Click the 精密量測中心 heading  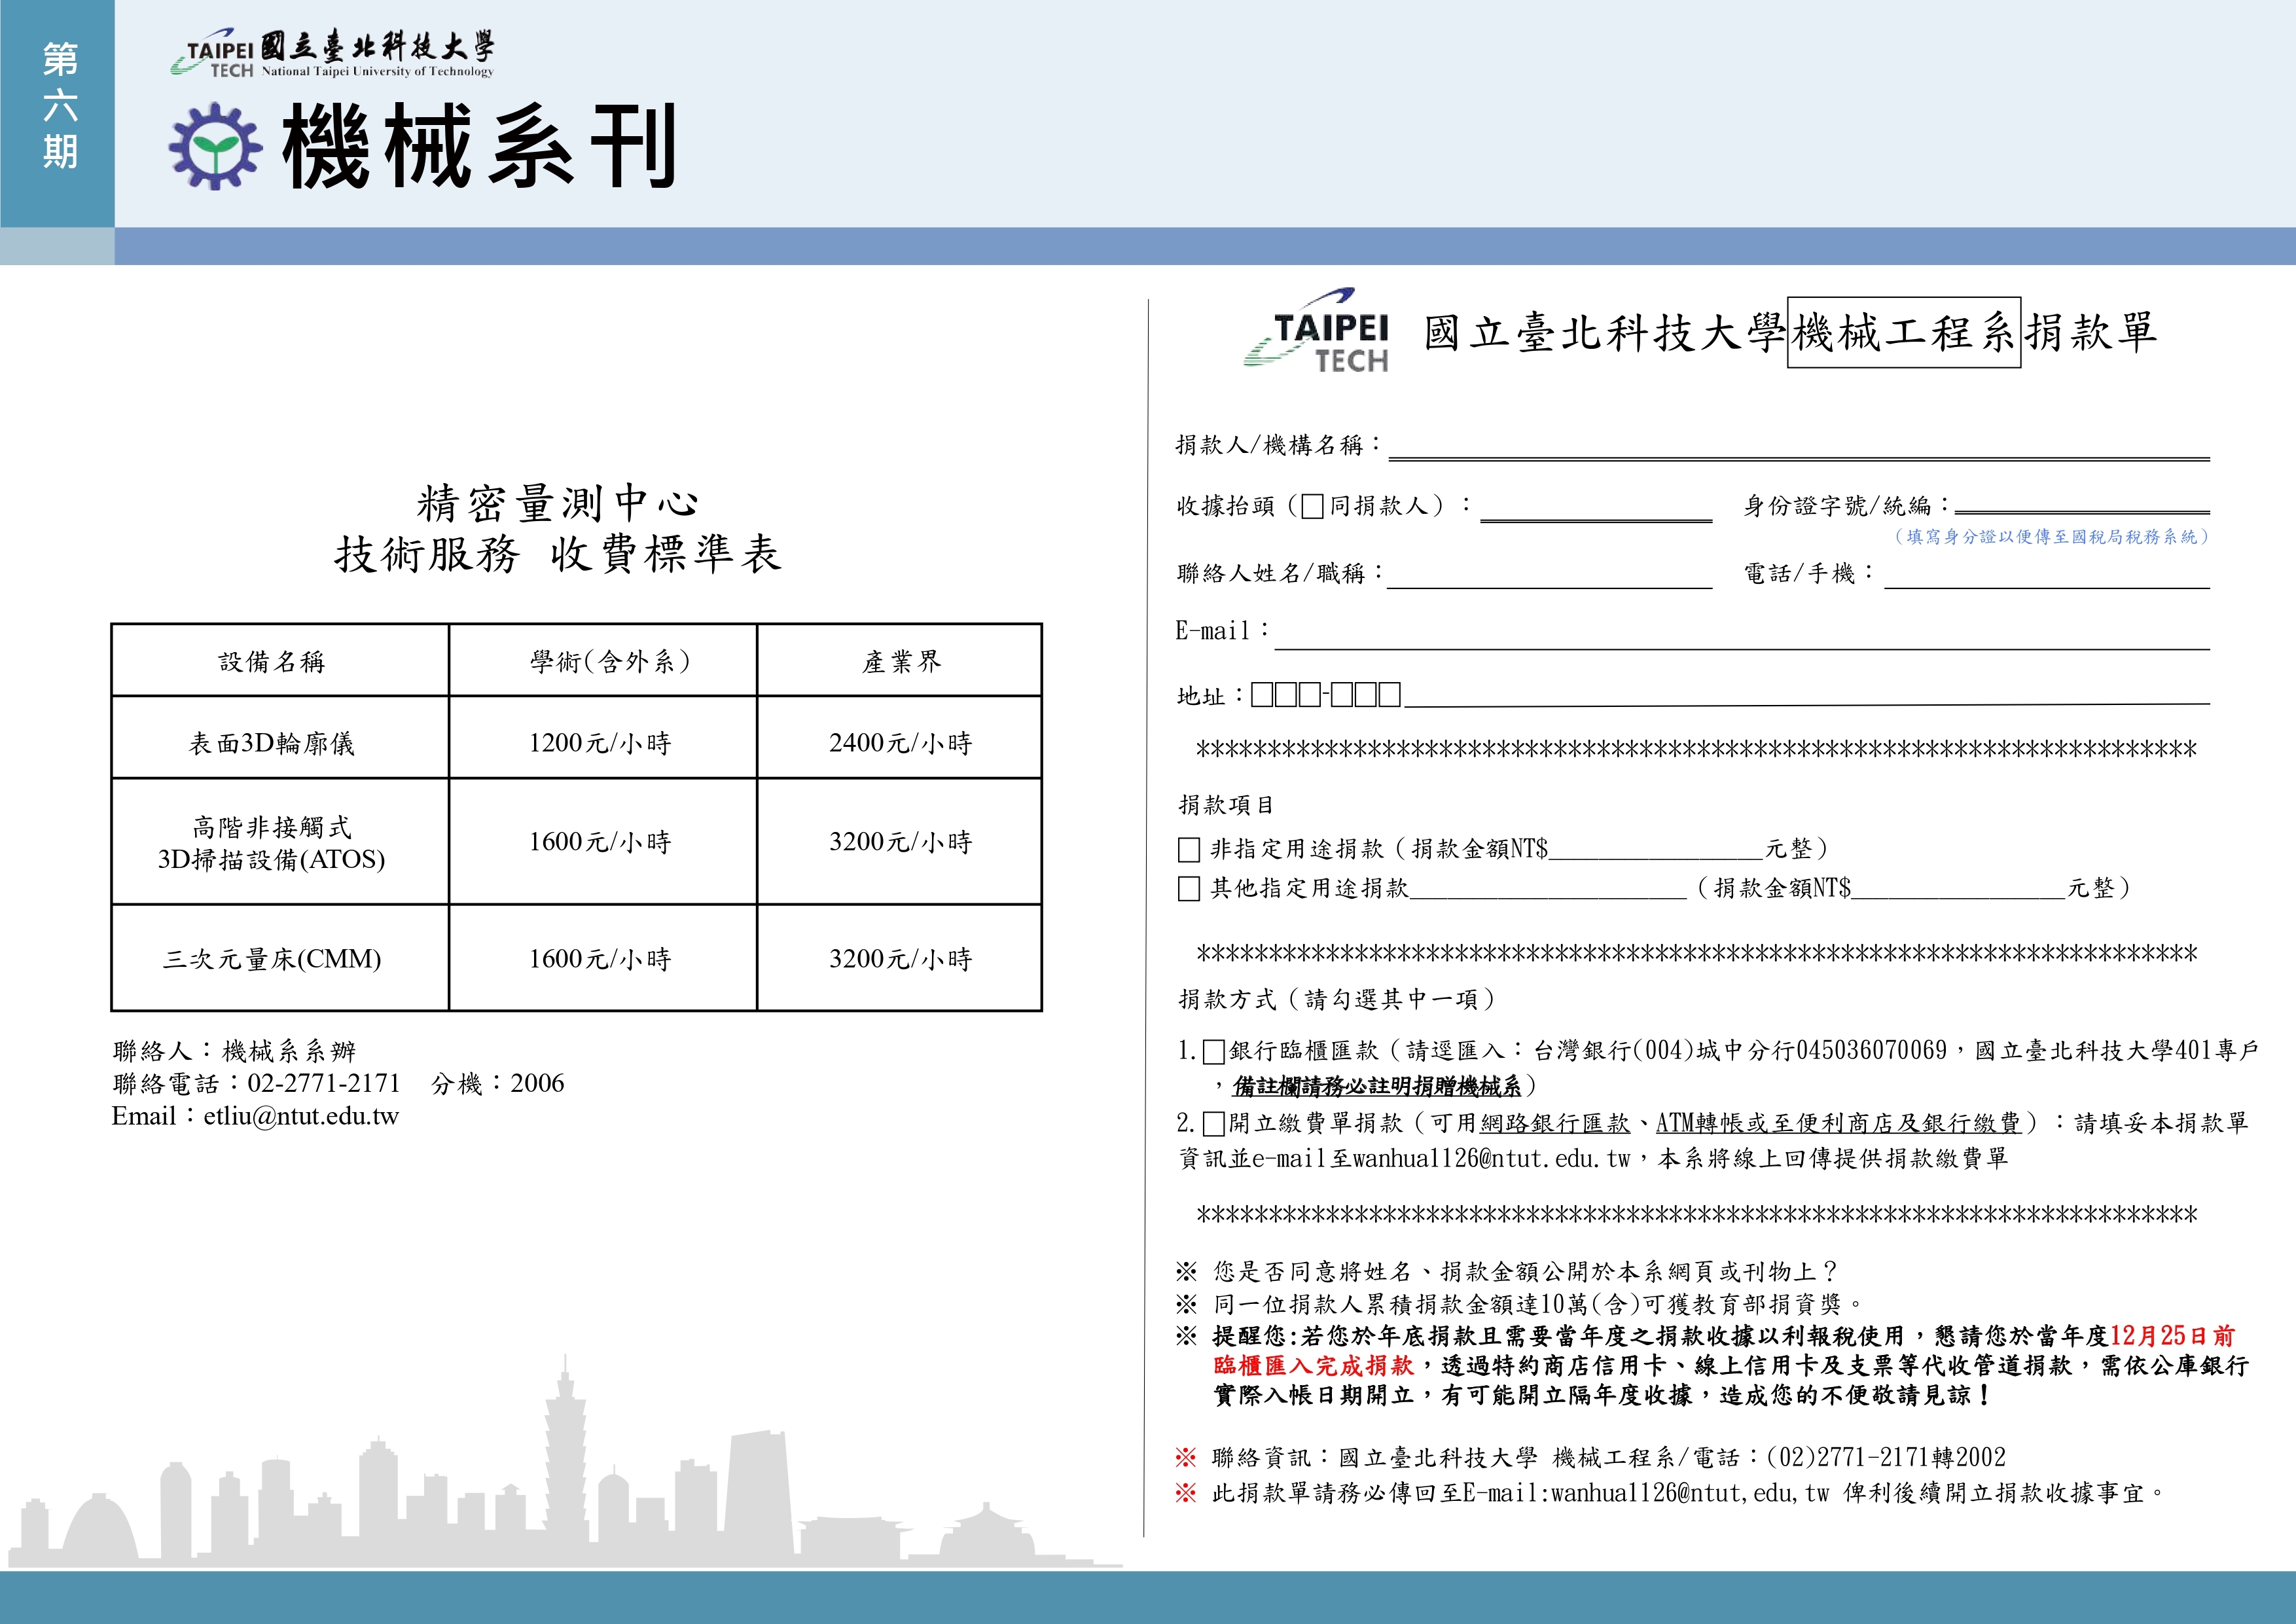point(557,503)
